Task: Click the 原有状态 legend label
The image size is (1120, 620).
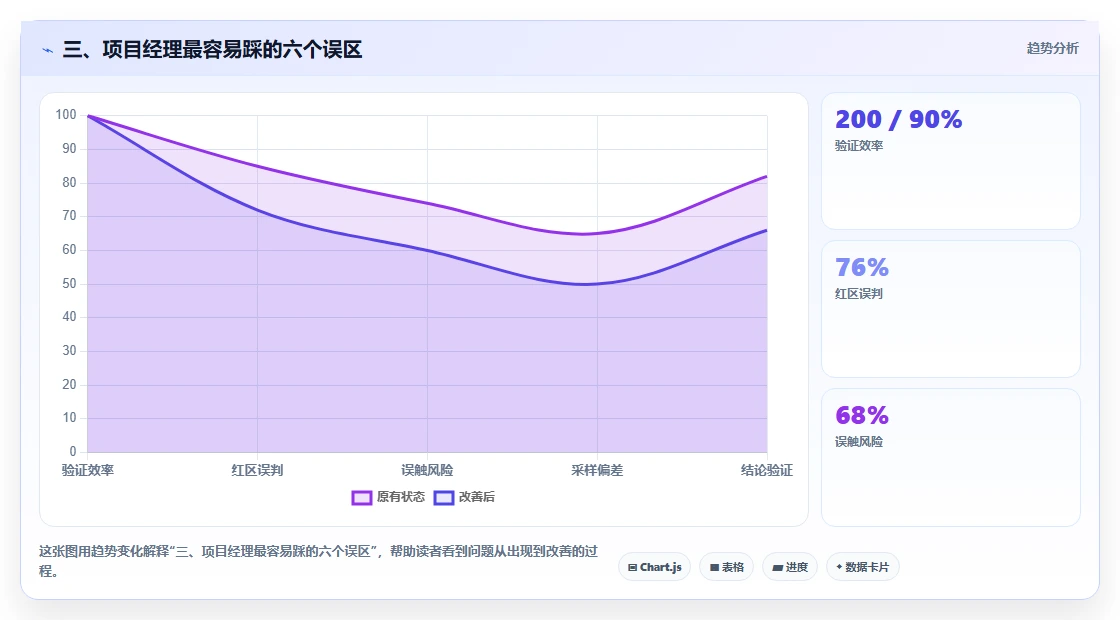Action: (x=401, y=497)
